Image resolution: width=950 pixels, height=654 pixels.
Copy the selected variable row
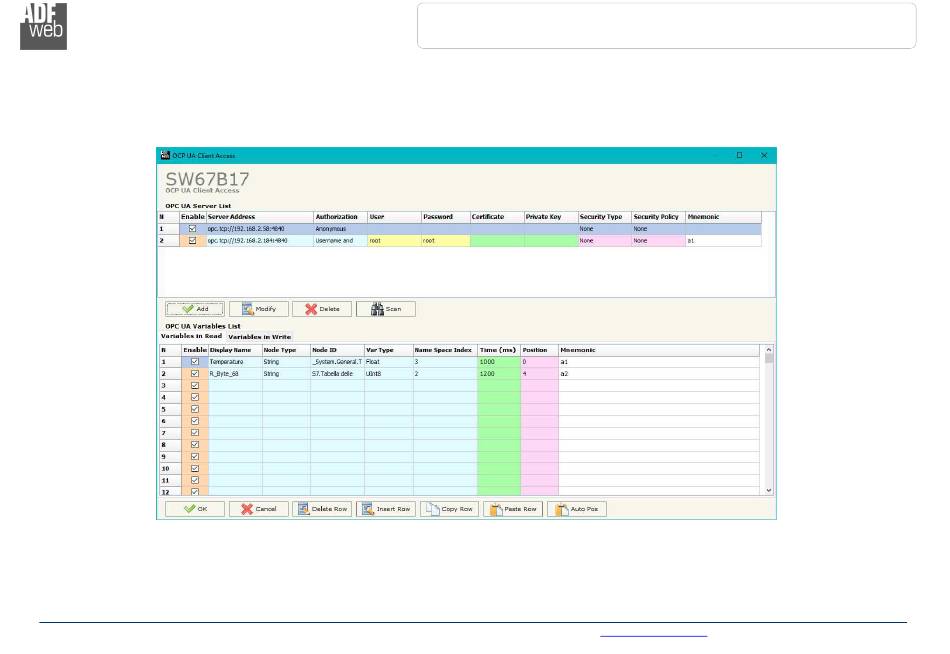click(449, 509)
